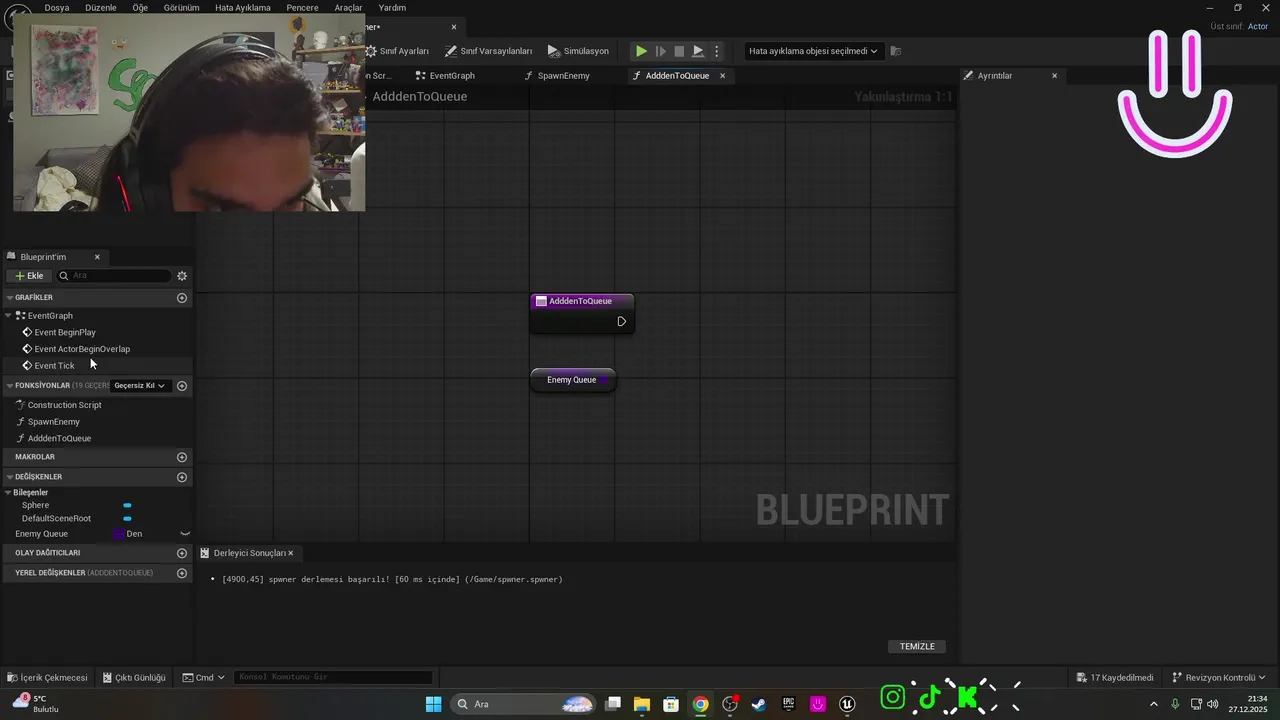Collapse the Bileşenler group
The image size is (1280, 720).
tap(9, 493)
